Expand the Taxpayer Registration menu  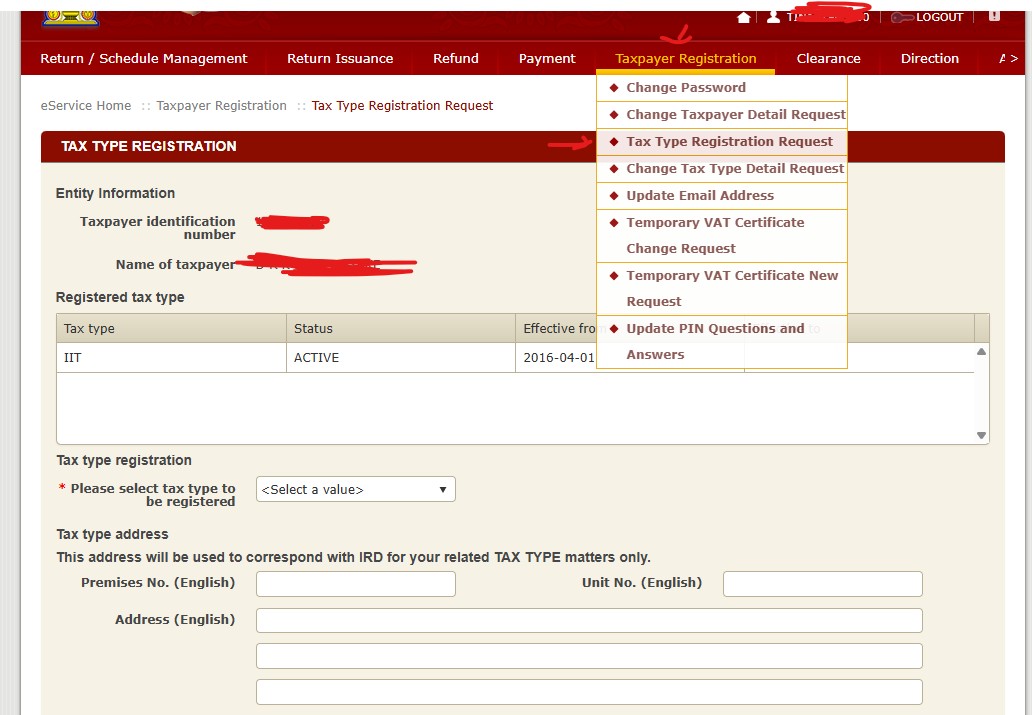click(685, 58)
